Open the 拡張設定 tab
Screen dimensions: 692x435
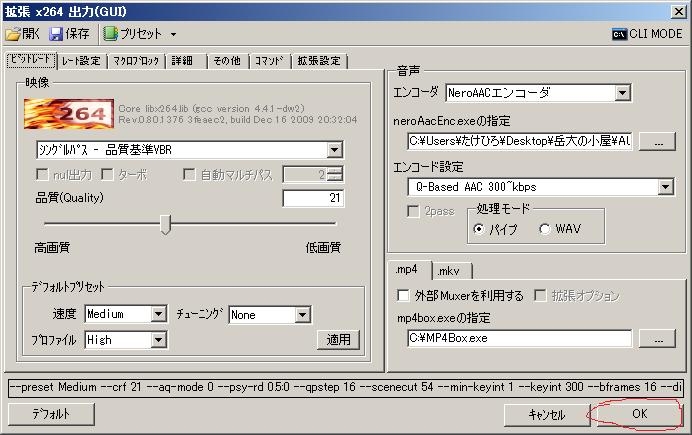coord(319,61)
